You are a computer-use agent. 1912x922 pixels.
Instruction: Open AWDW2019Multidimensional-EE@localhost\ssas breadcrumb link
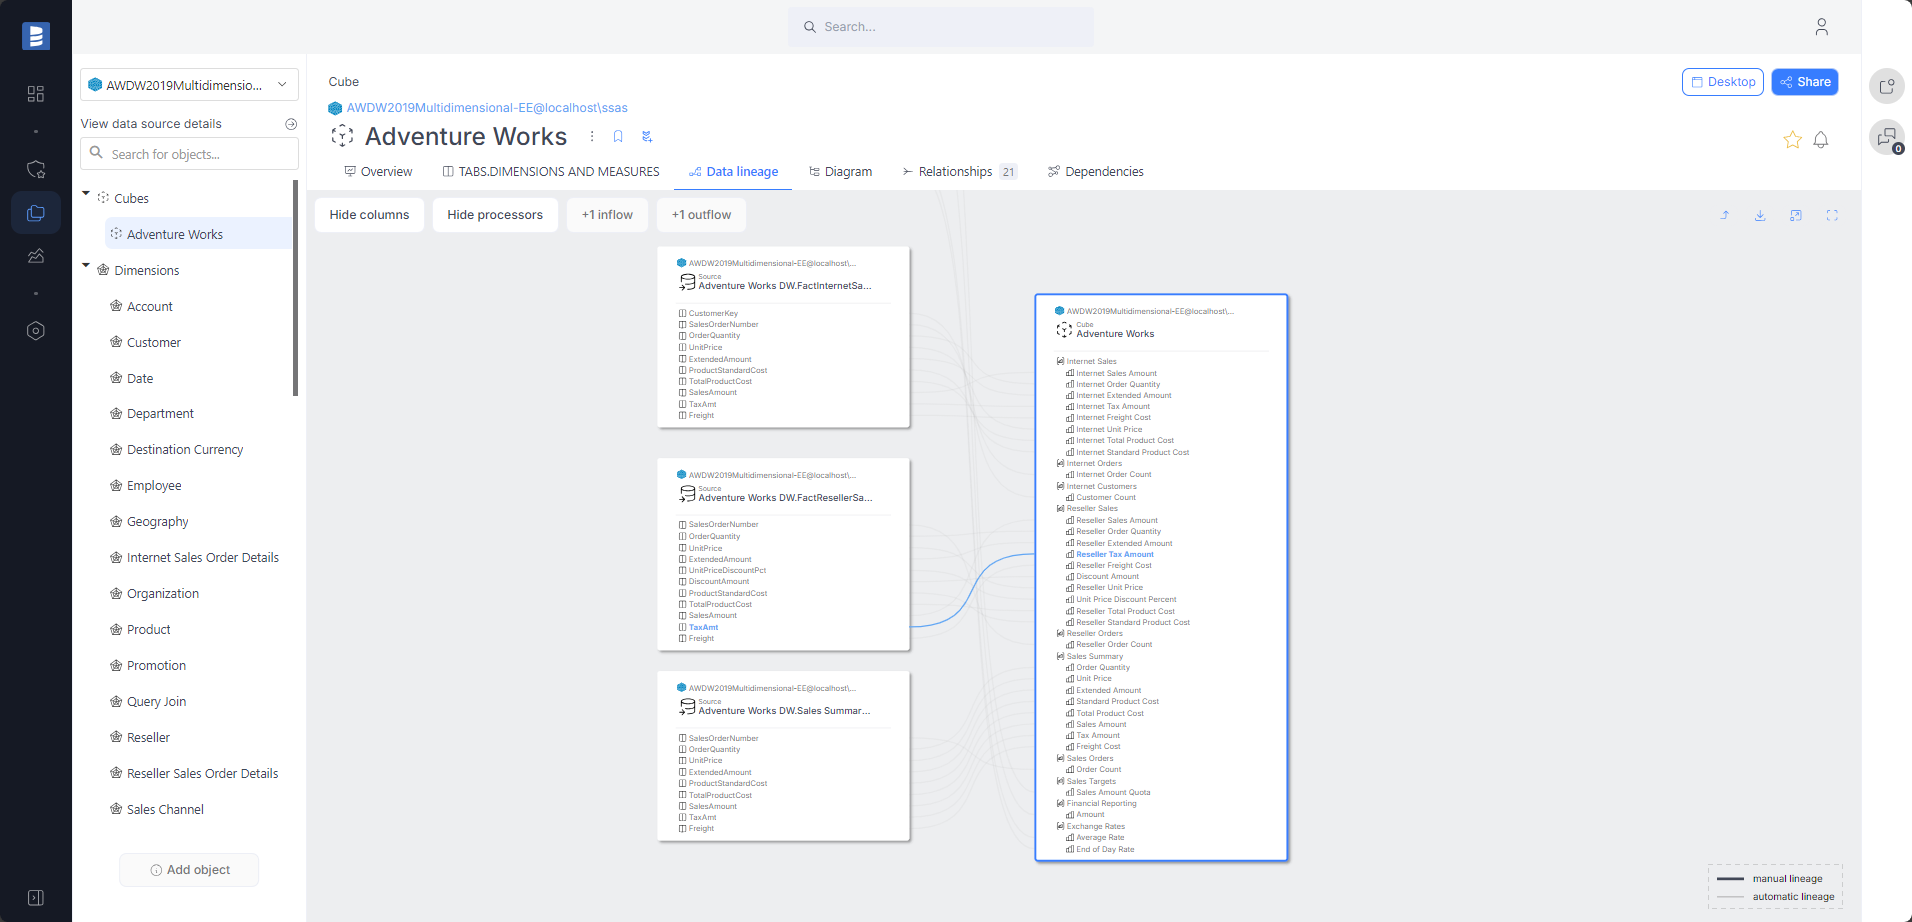point(487,108)
